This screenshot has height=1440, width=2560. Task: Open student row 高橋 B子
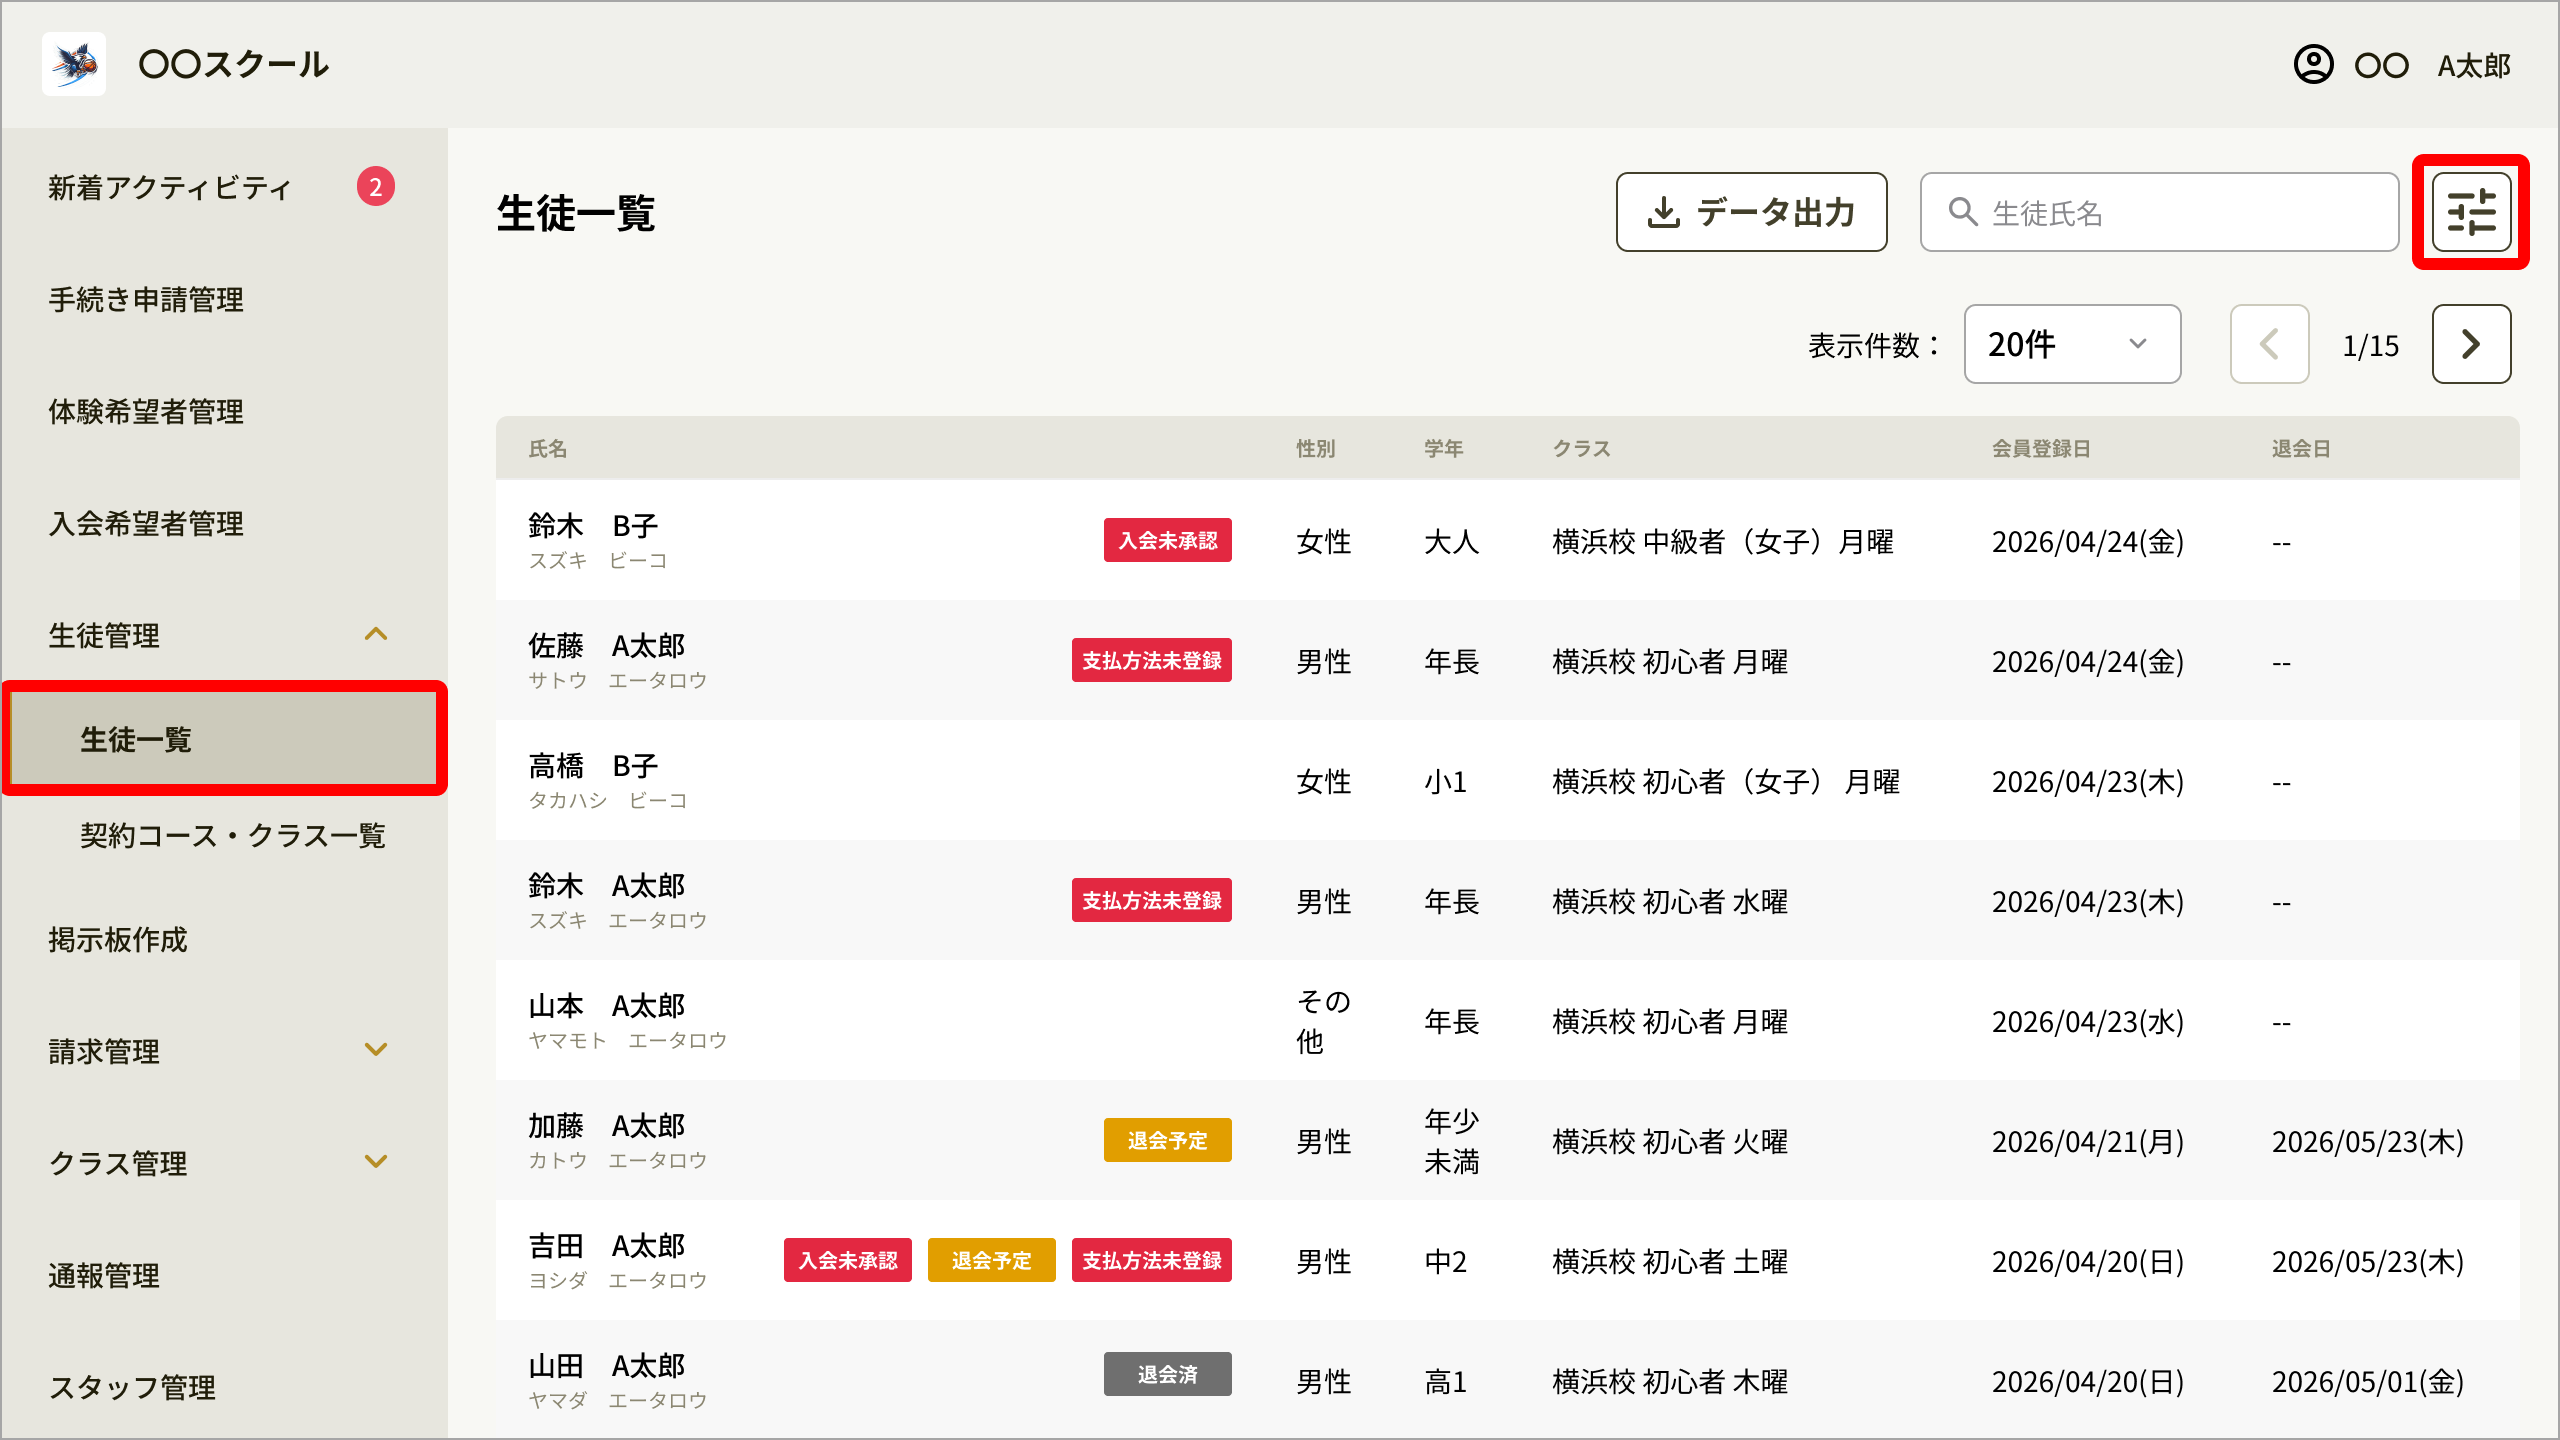point(1507,780)
